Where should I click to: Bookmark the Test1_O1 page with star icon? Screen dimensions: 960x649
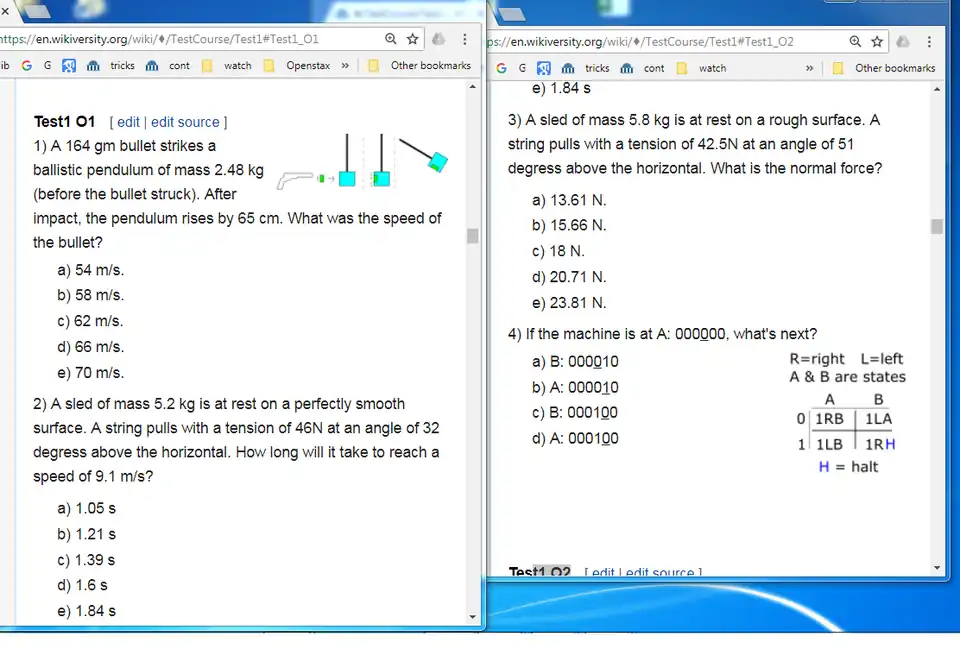(412, 39)
